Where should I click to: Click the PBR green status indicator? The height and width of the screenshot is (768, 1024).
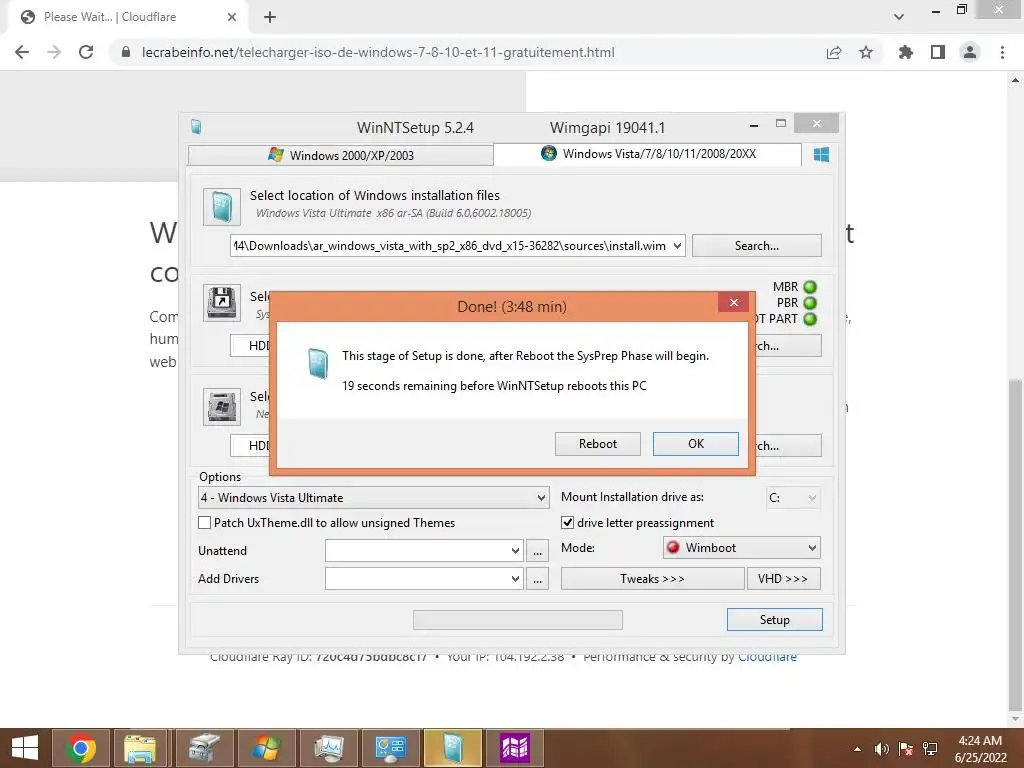(x=810, y=303)
